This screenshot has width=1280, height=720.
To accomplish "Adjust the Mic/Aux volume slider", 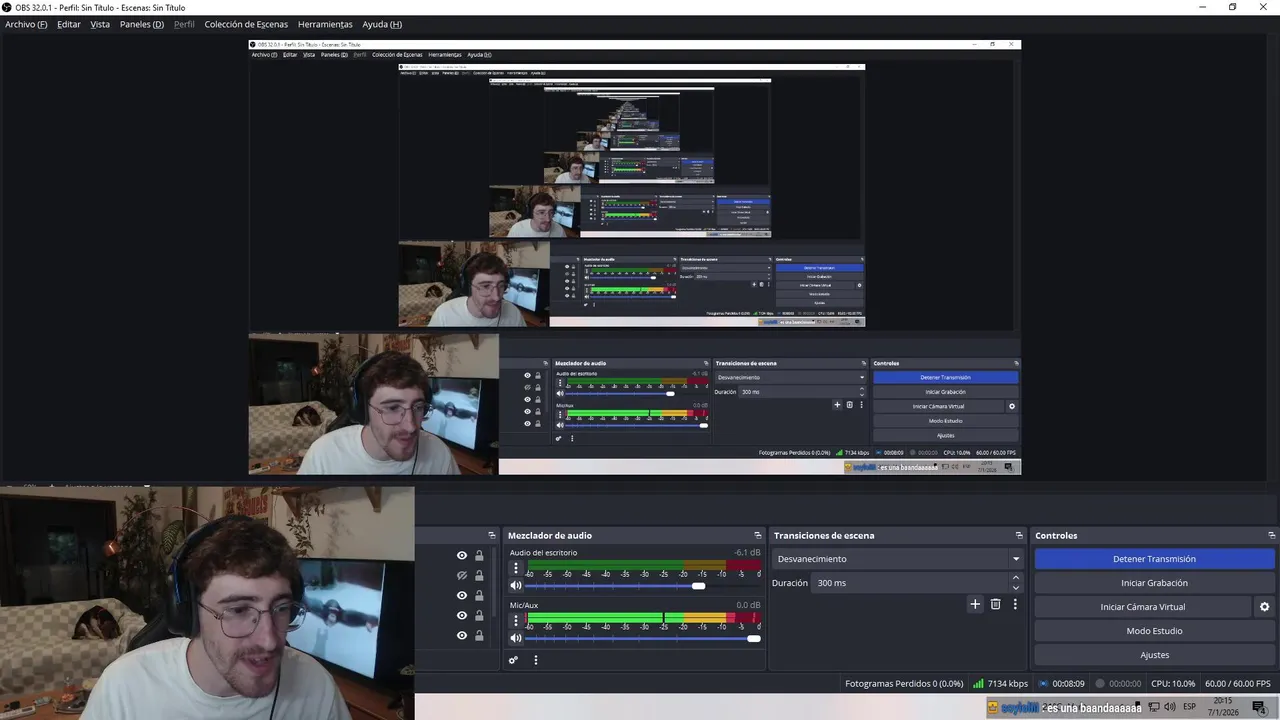I will coord(753,638).
